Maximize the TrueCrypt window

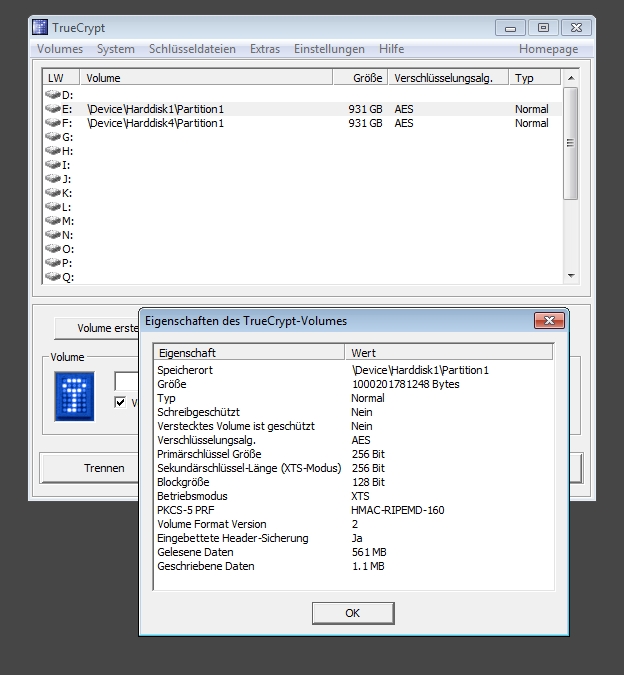click(543, 28)
